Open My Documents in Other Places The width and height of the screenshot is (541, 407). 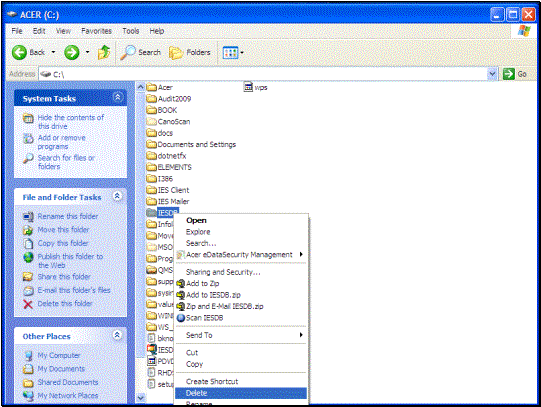61,369
